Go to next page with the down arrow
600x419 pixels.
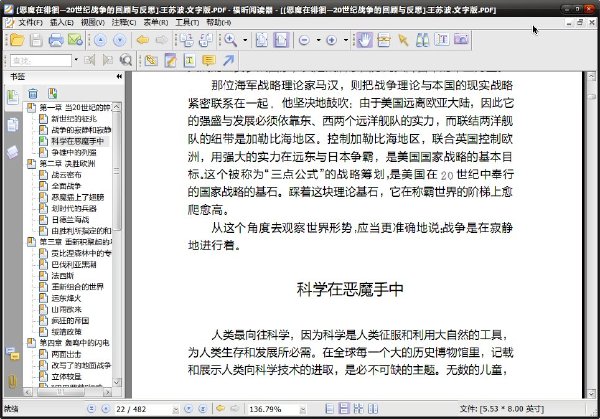tap(119, 40)
